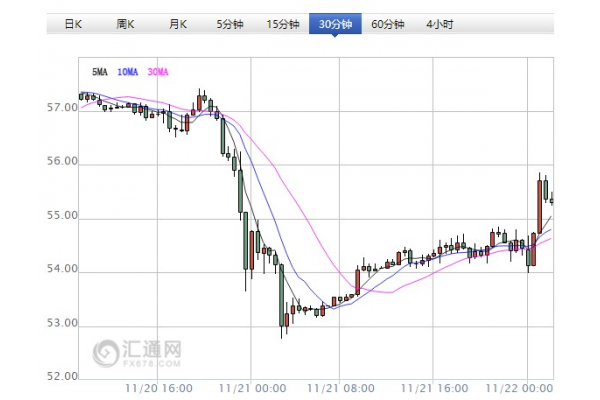Switch to the 5分钟 interval tab
600x400 pixels.
point(230,24)
